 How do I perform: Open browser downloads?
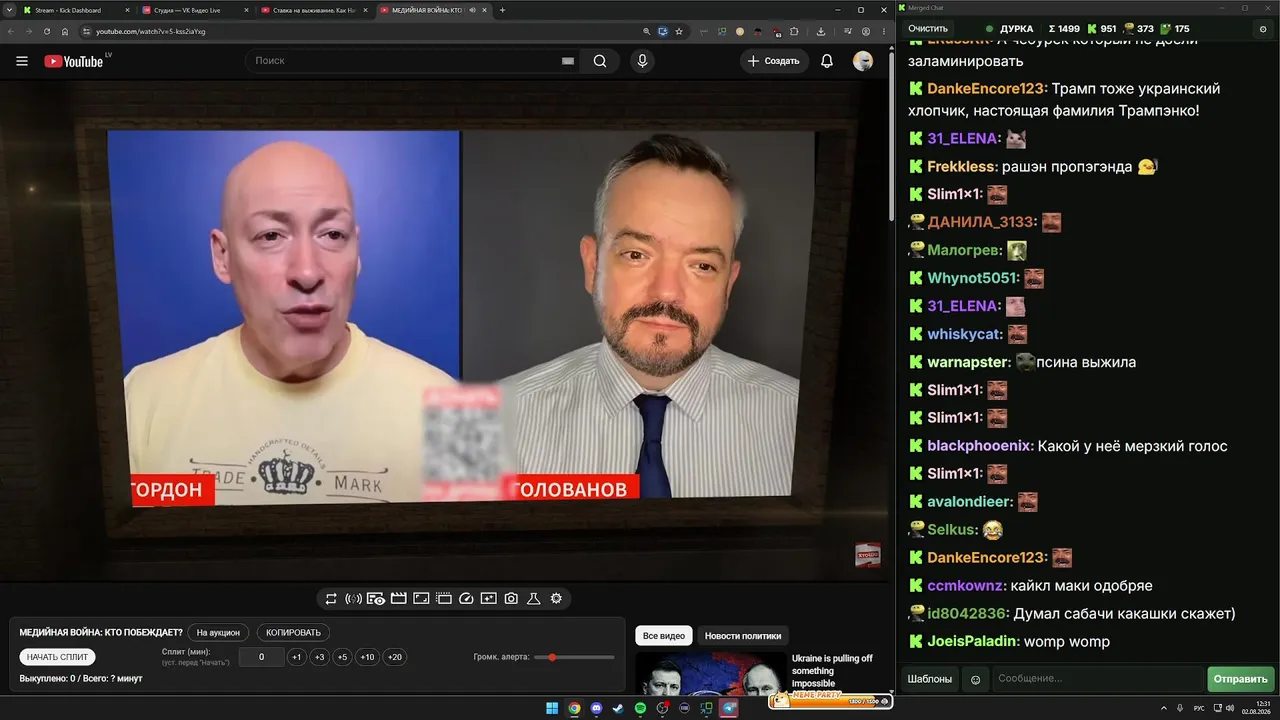(x=821, y=31)
